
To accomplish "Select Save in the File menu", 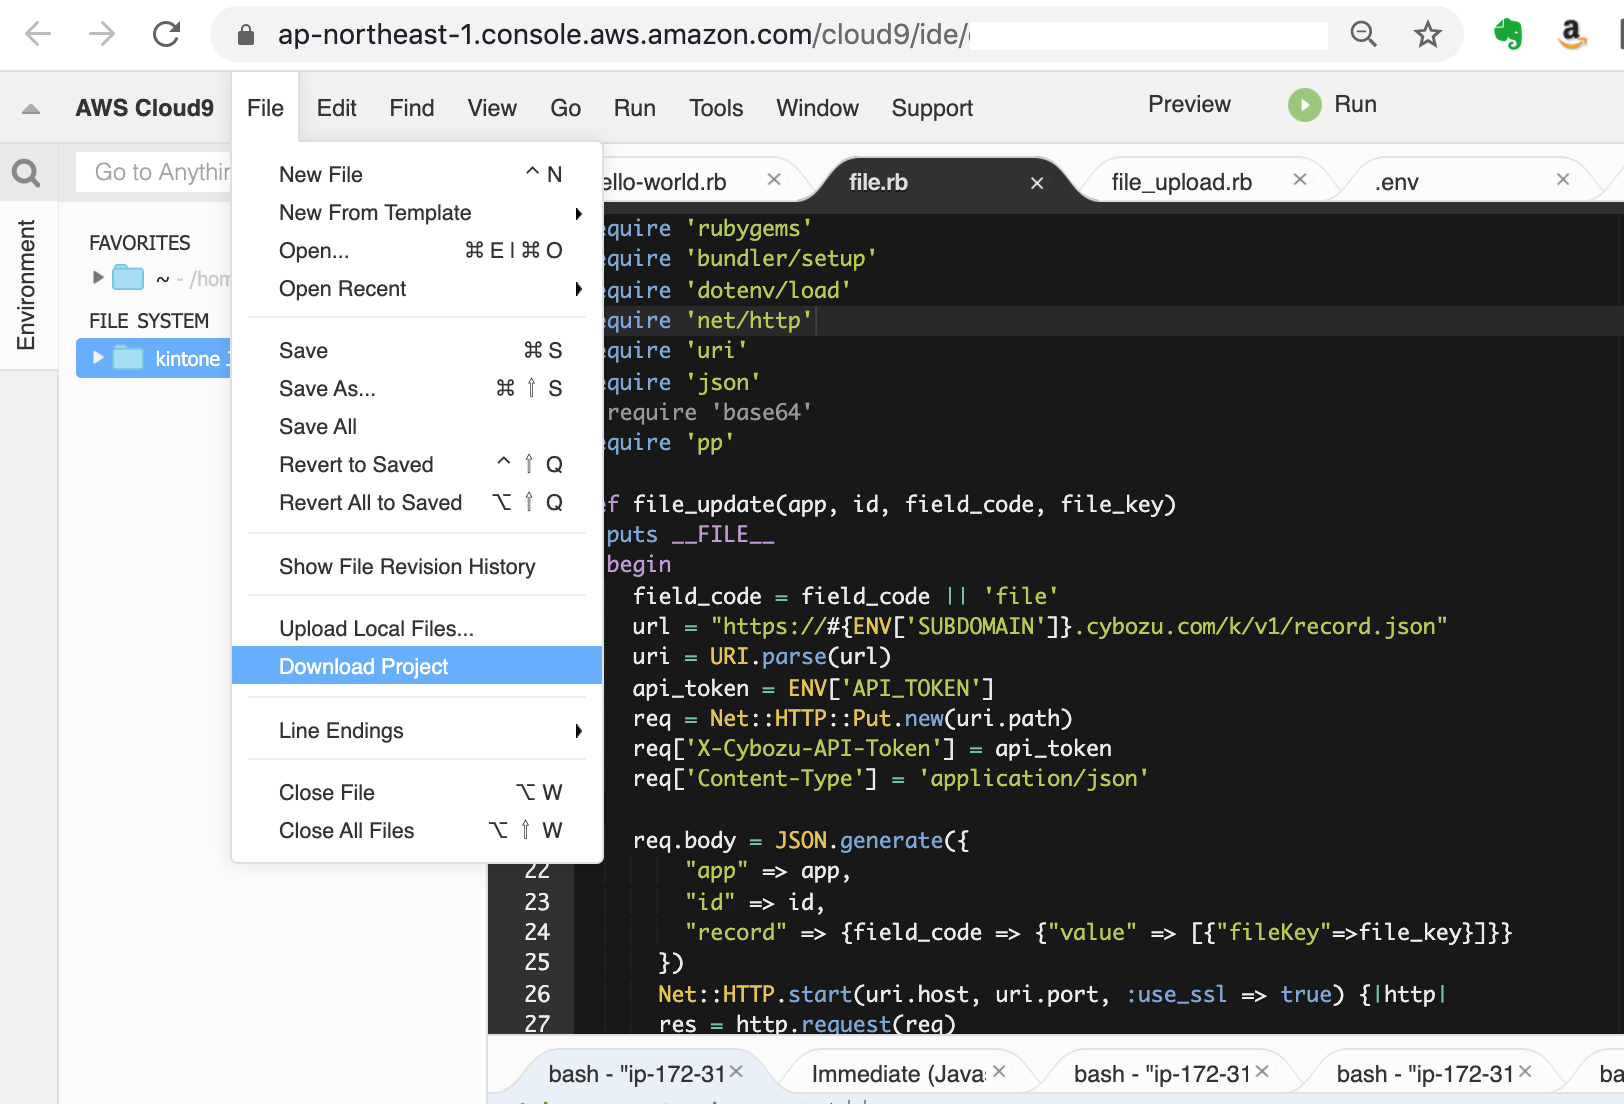I will (x=417, y=351).
